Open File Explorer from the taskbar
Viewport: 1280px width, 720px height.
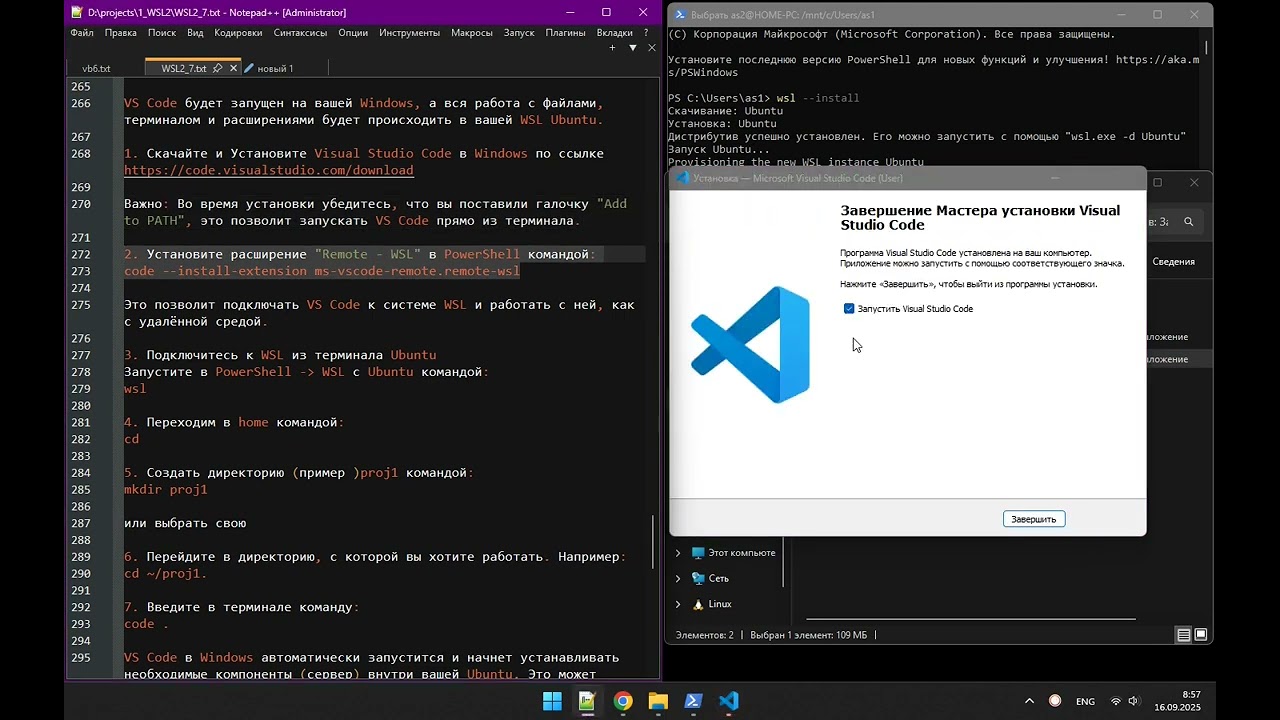[x=658, y=701]
